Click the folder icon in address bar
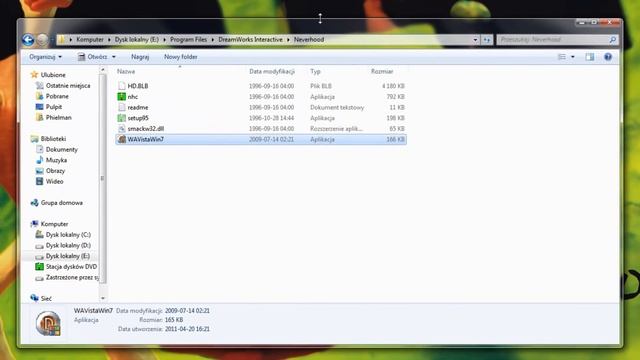Viewport: 640px width, 360px height. pos(61,40)
